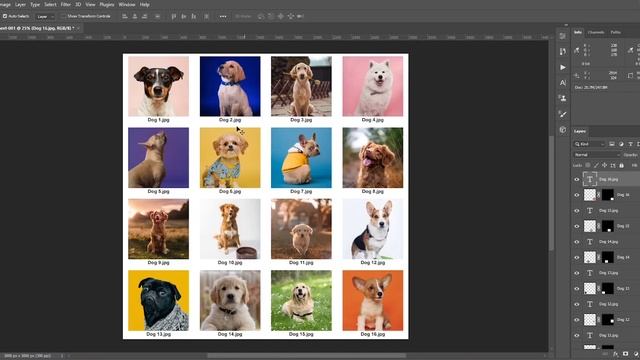Hide the Dog 16 image layer
The width and height of the screenshot is (640, 360).
577,195
